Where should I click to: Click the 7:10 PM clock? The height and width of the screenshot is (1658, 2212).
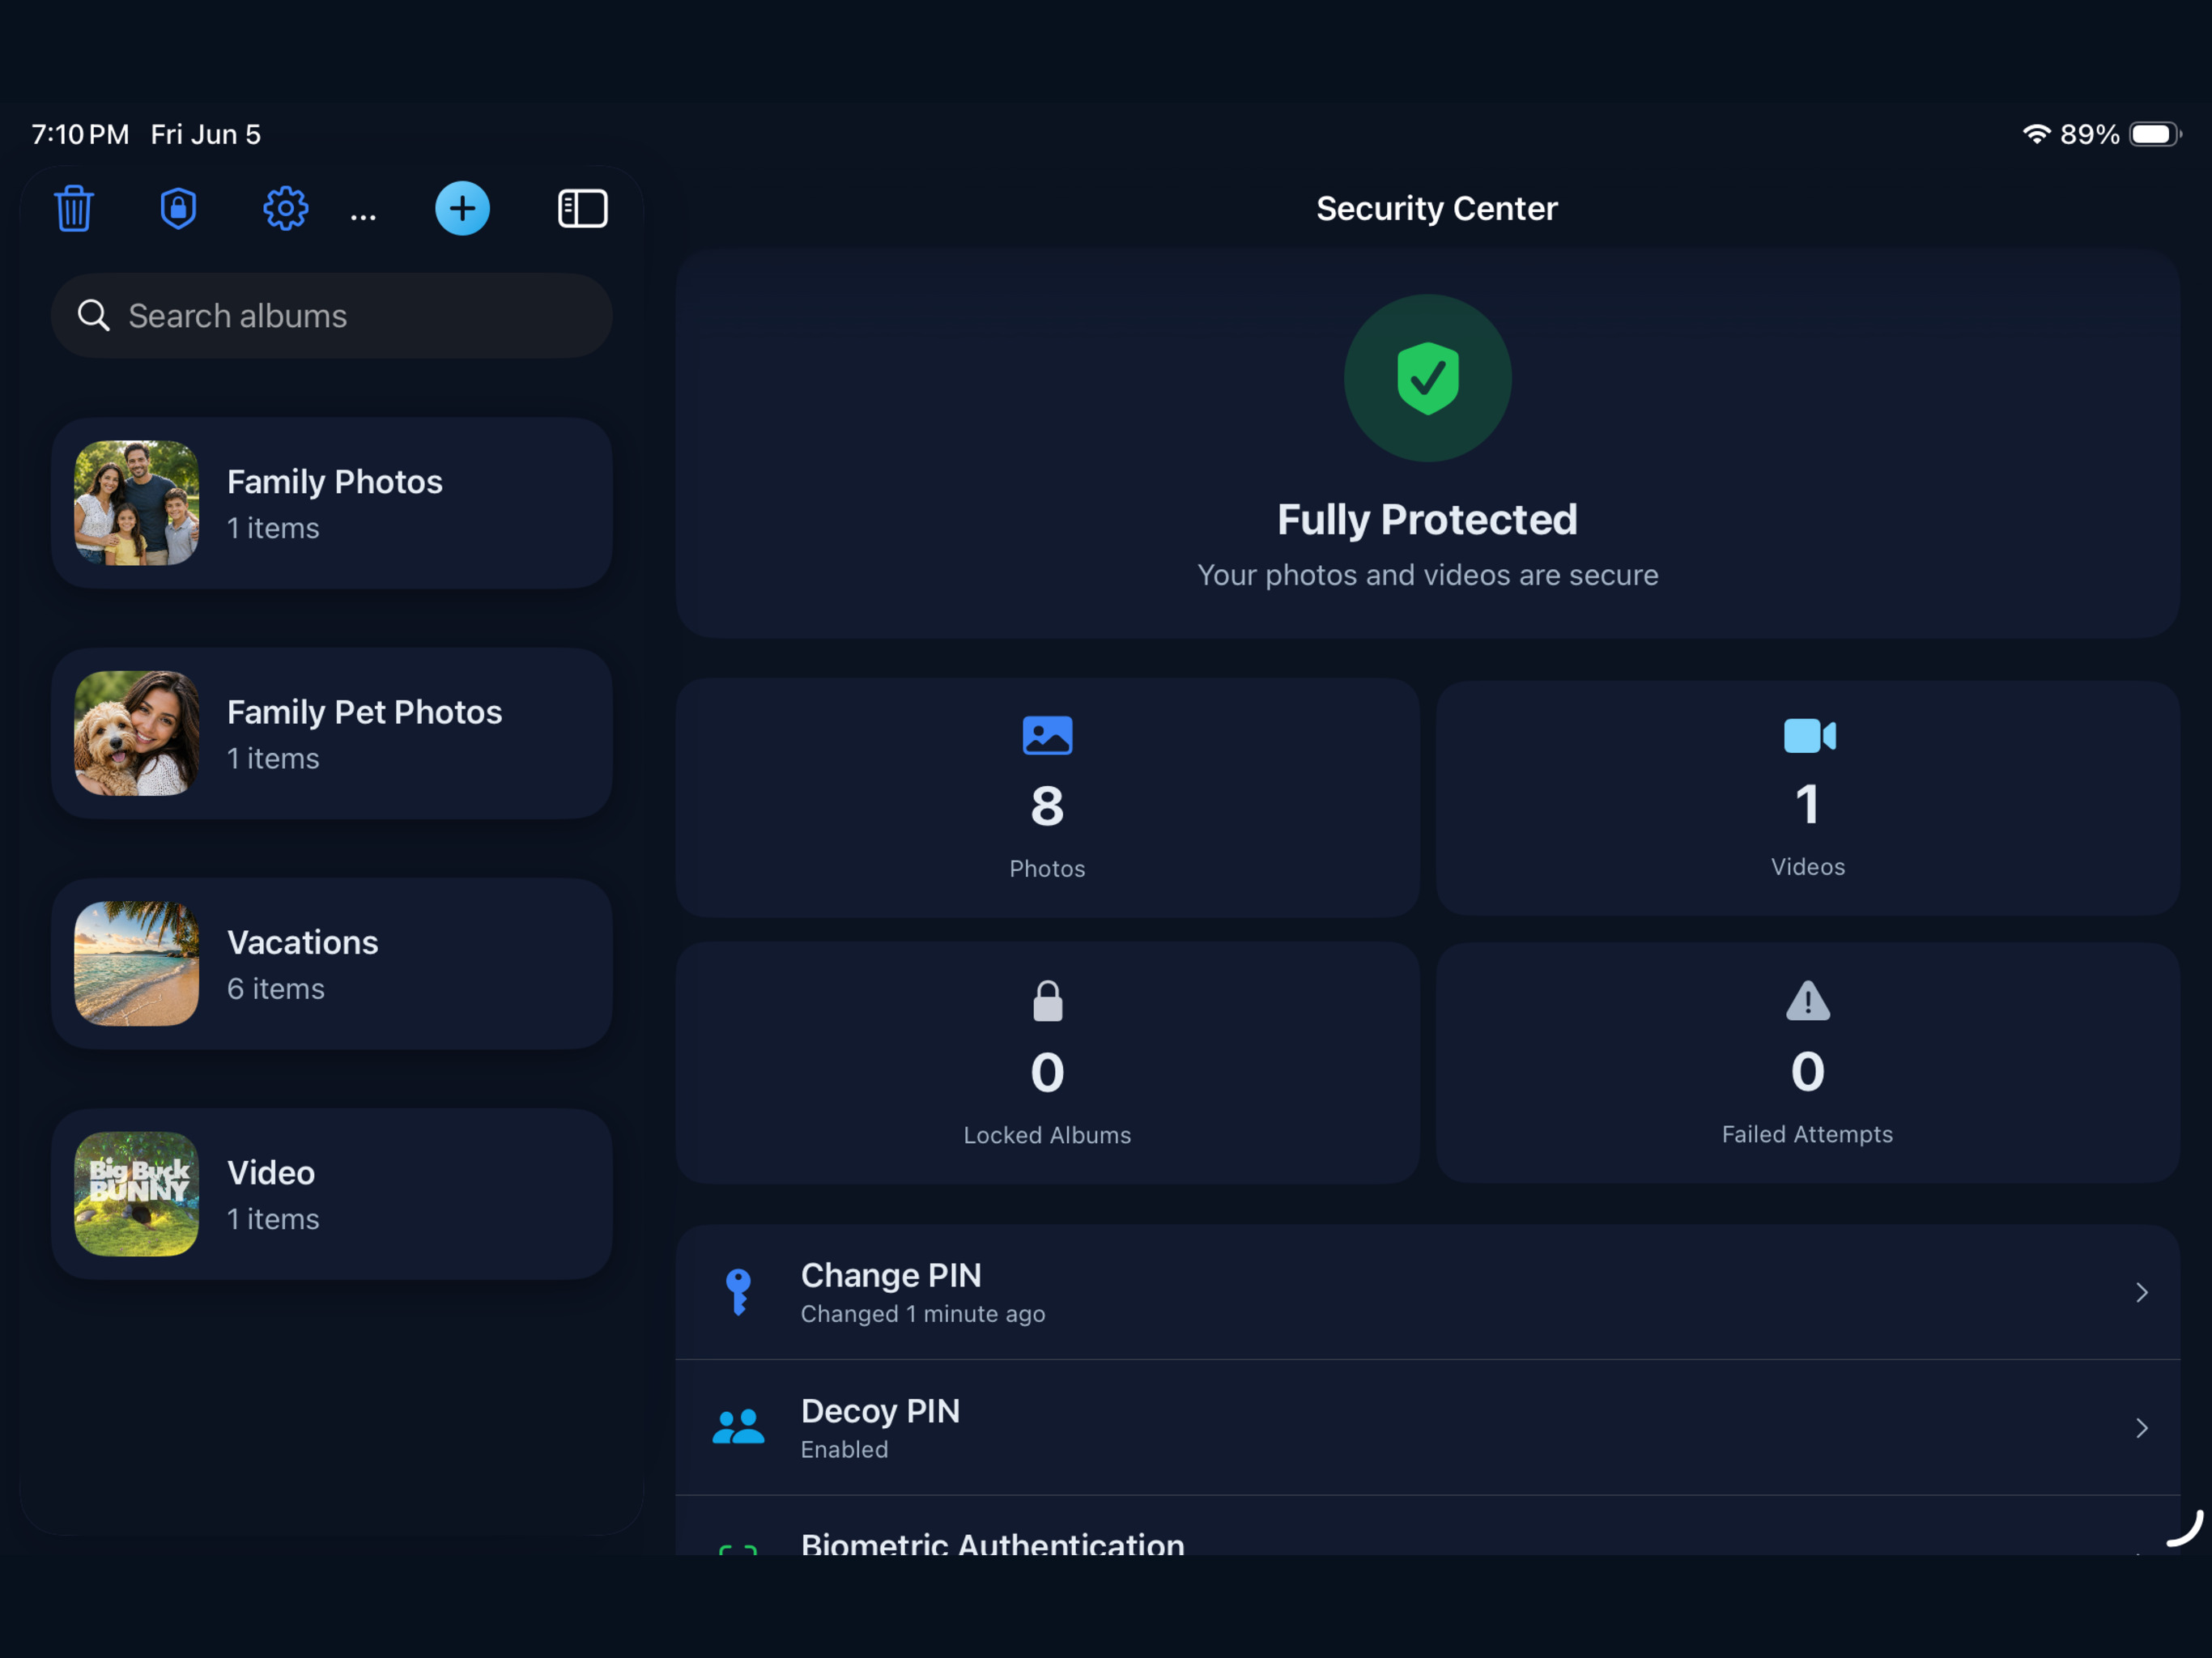(x=80, y=134)
